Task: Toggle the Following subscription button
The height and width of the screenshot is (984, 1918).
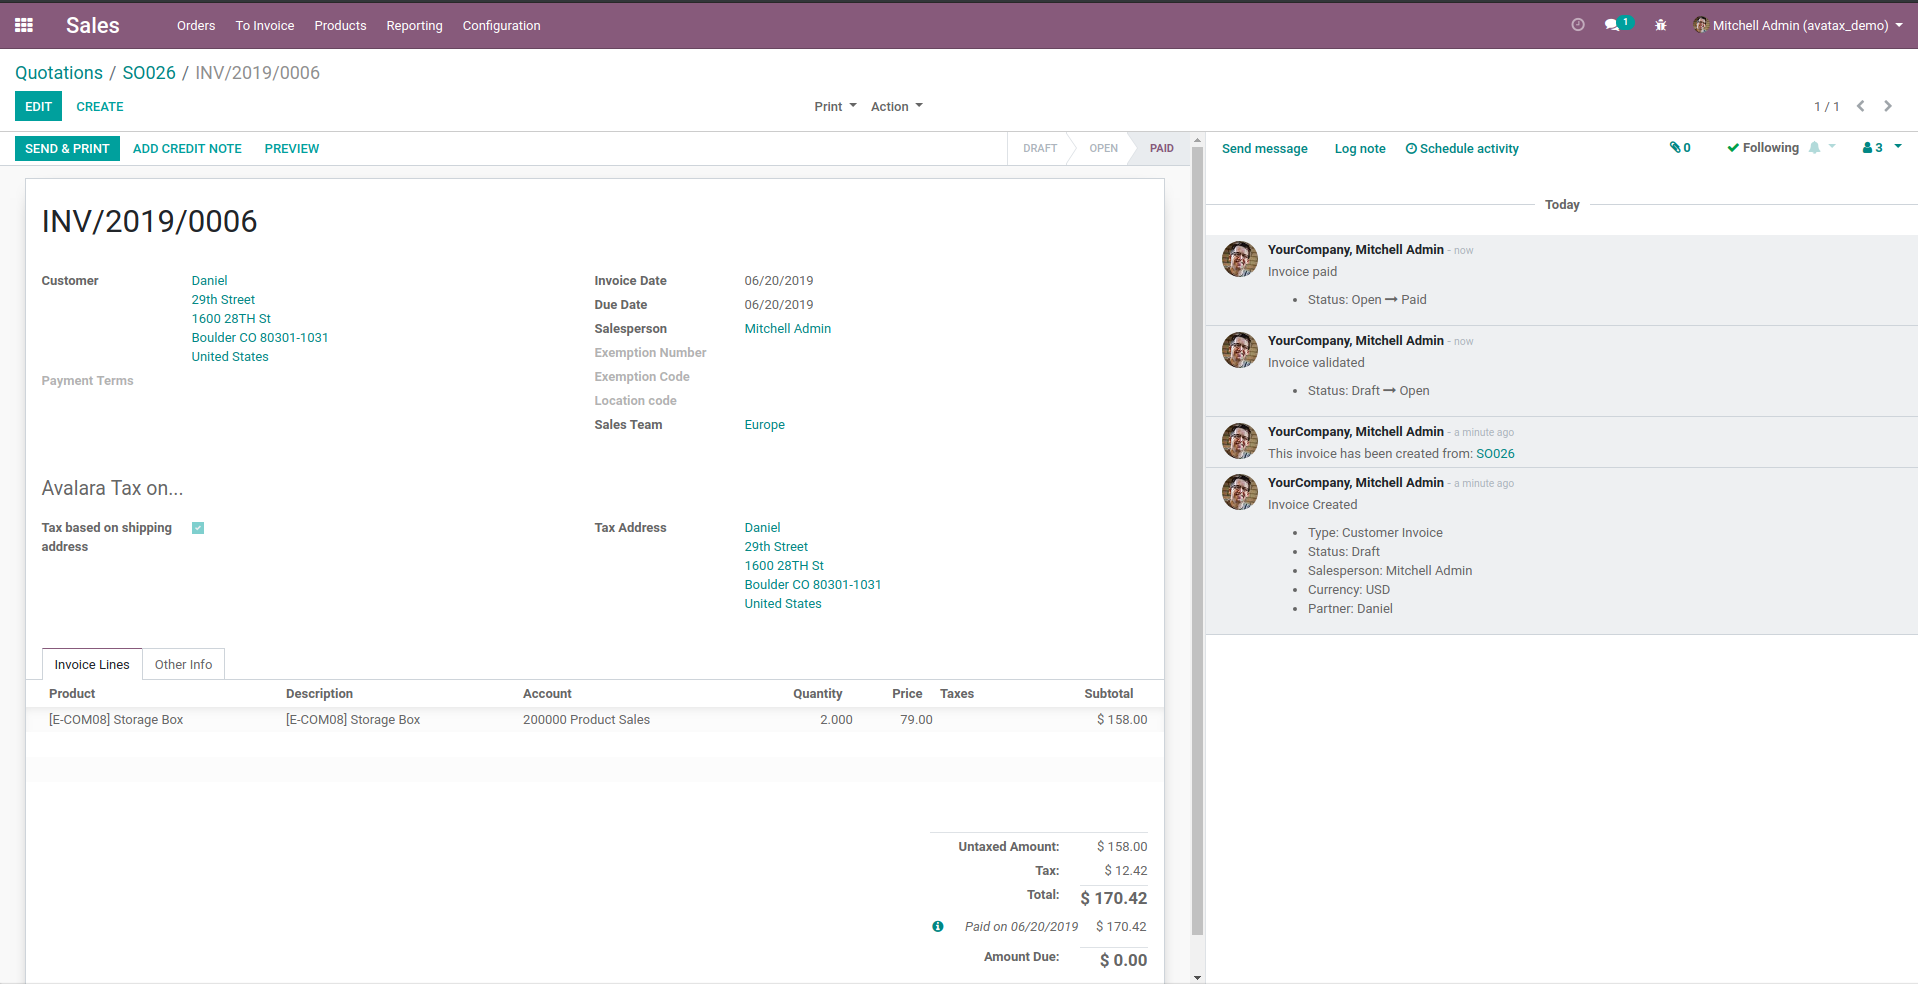Action: pos(1762,148)
